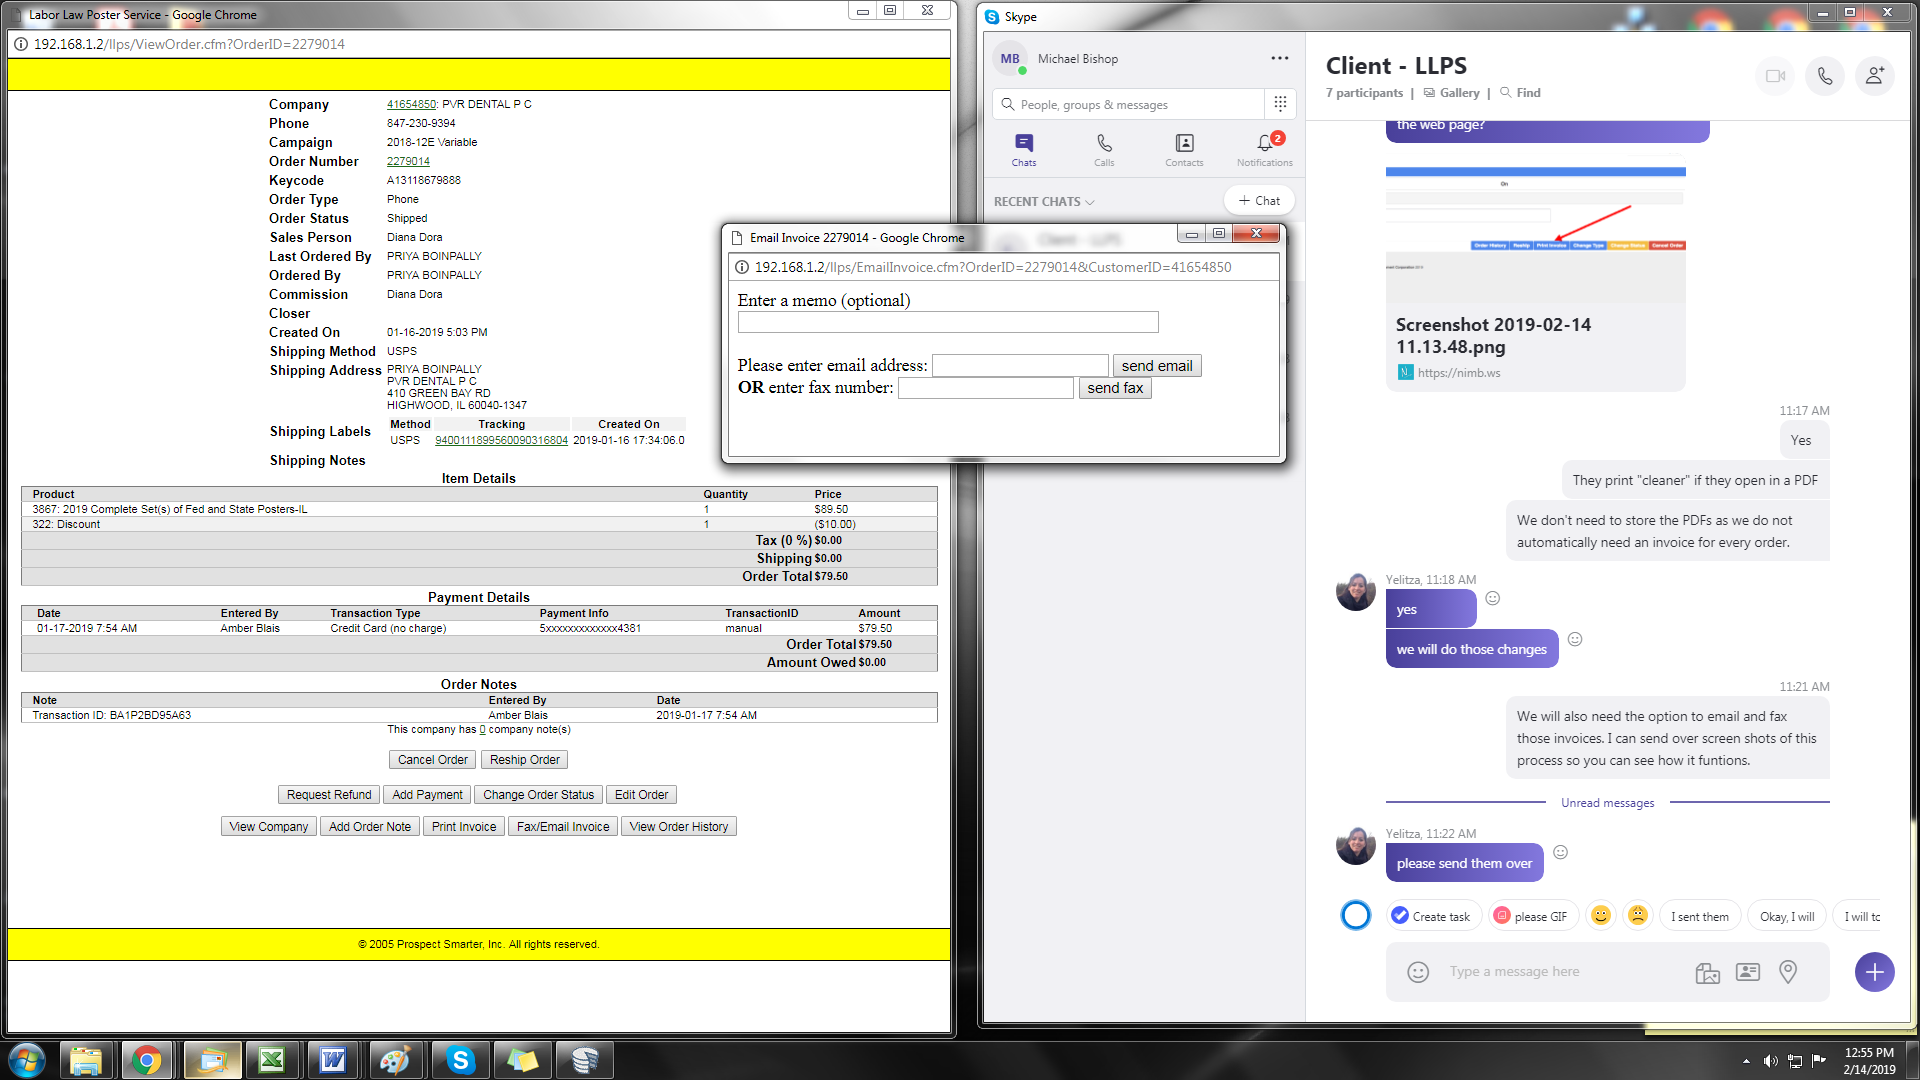This screenshot has height=1080, width=1920.
Task: Click the memo text field
Action: point(947,323)
